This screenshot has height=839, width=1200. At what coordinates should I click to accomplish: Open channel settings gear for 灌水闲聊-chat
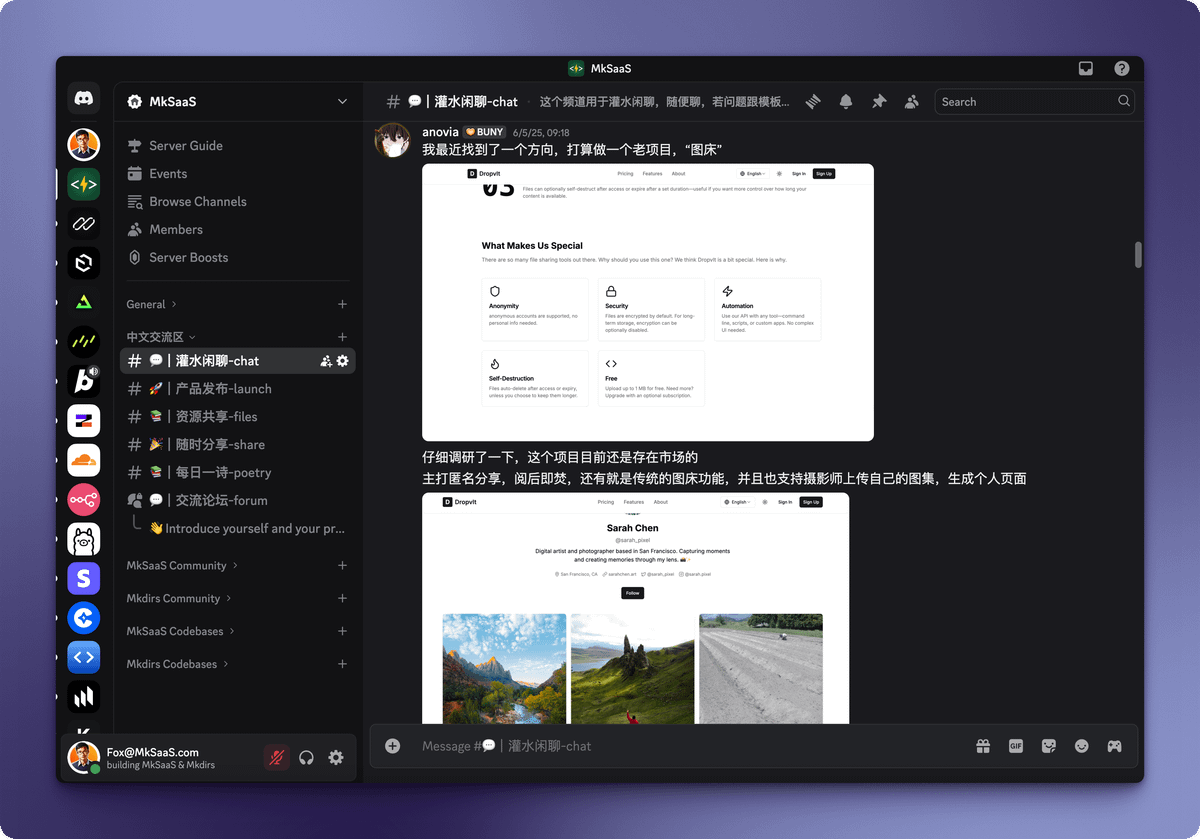343,361
